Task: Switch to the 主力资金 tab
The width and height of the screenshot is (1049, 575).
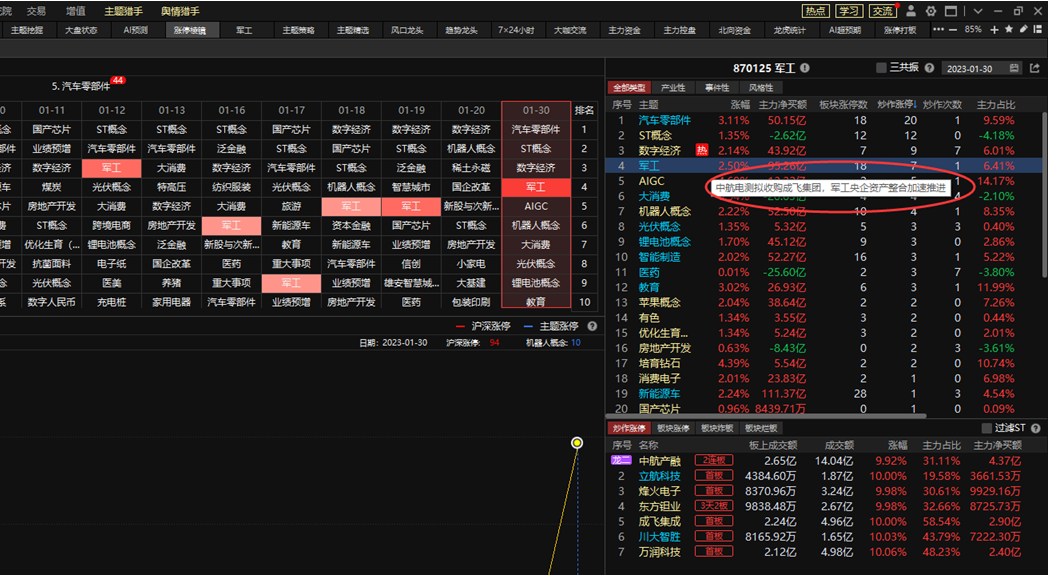Action: pyautogui.click(x=625, y=30)
